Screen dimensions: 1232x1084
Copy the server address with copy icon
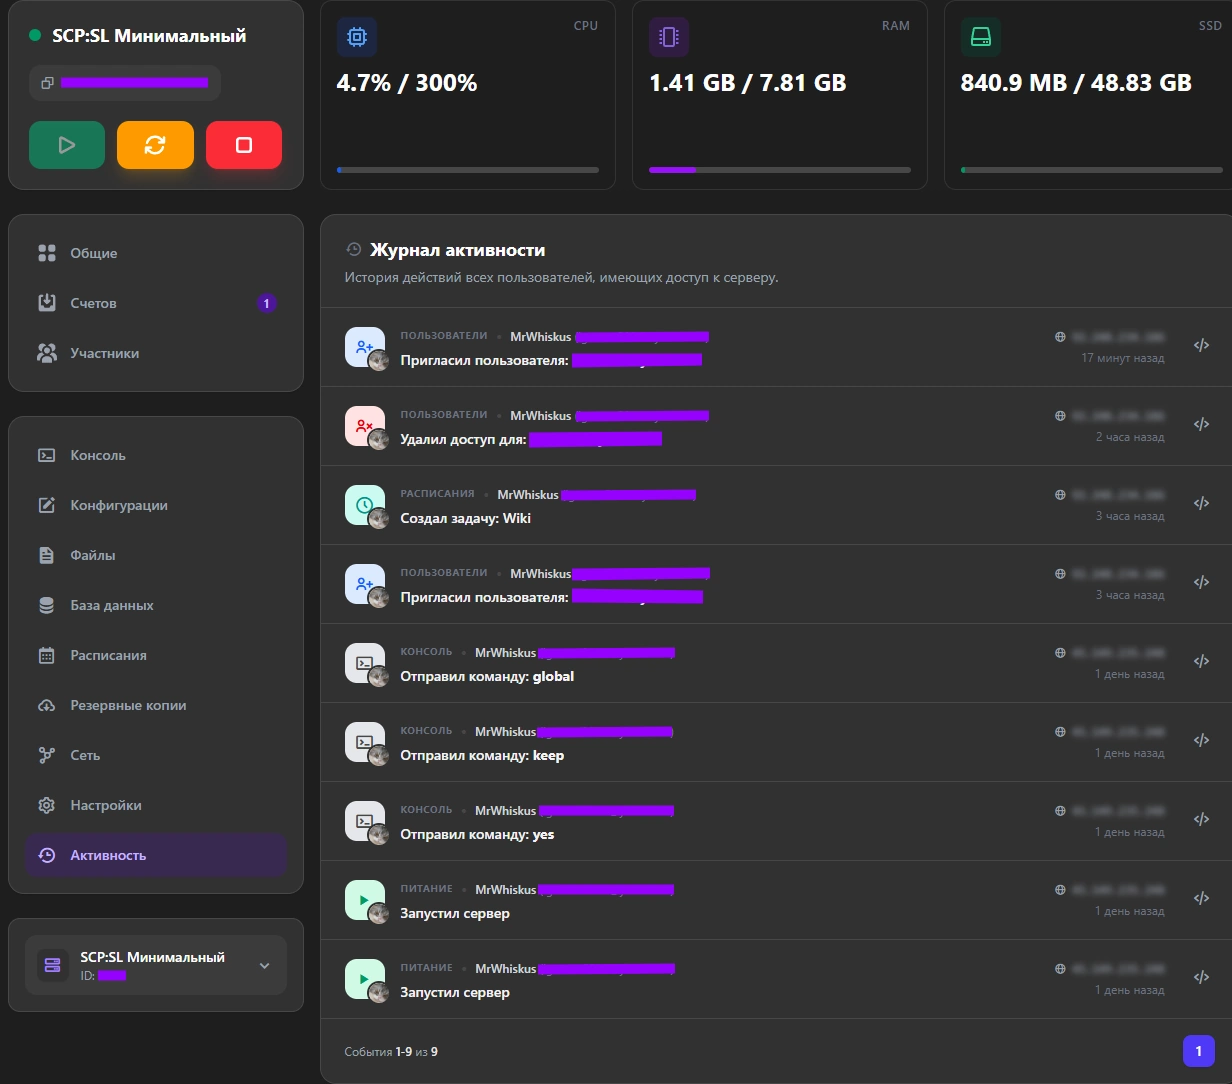pos(47,83)
